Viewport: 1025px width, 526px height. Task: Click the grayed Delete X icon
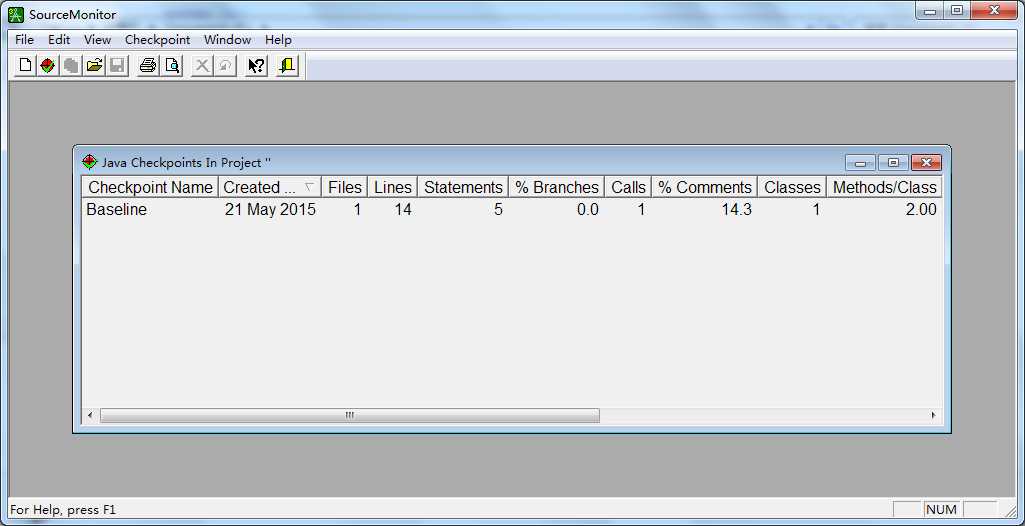(x=203, y=65)
